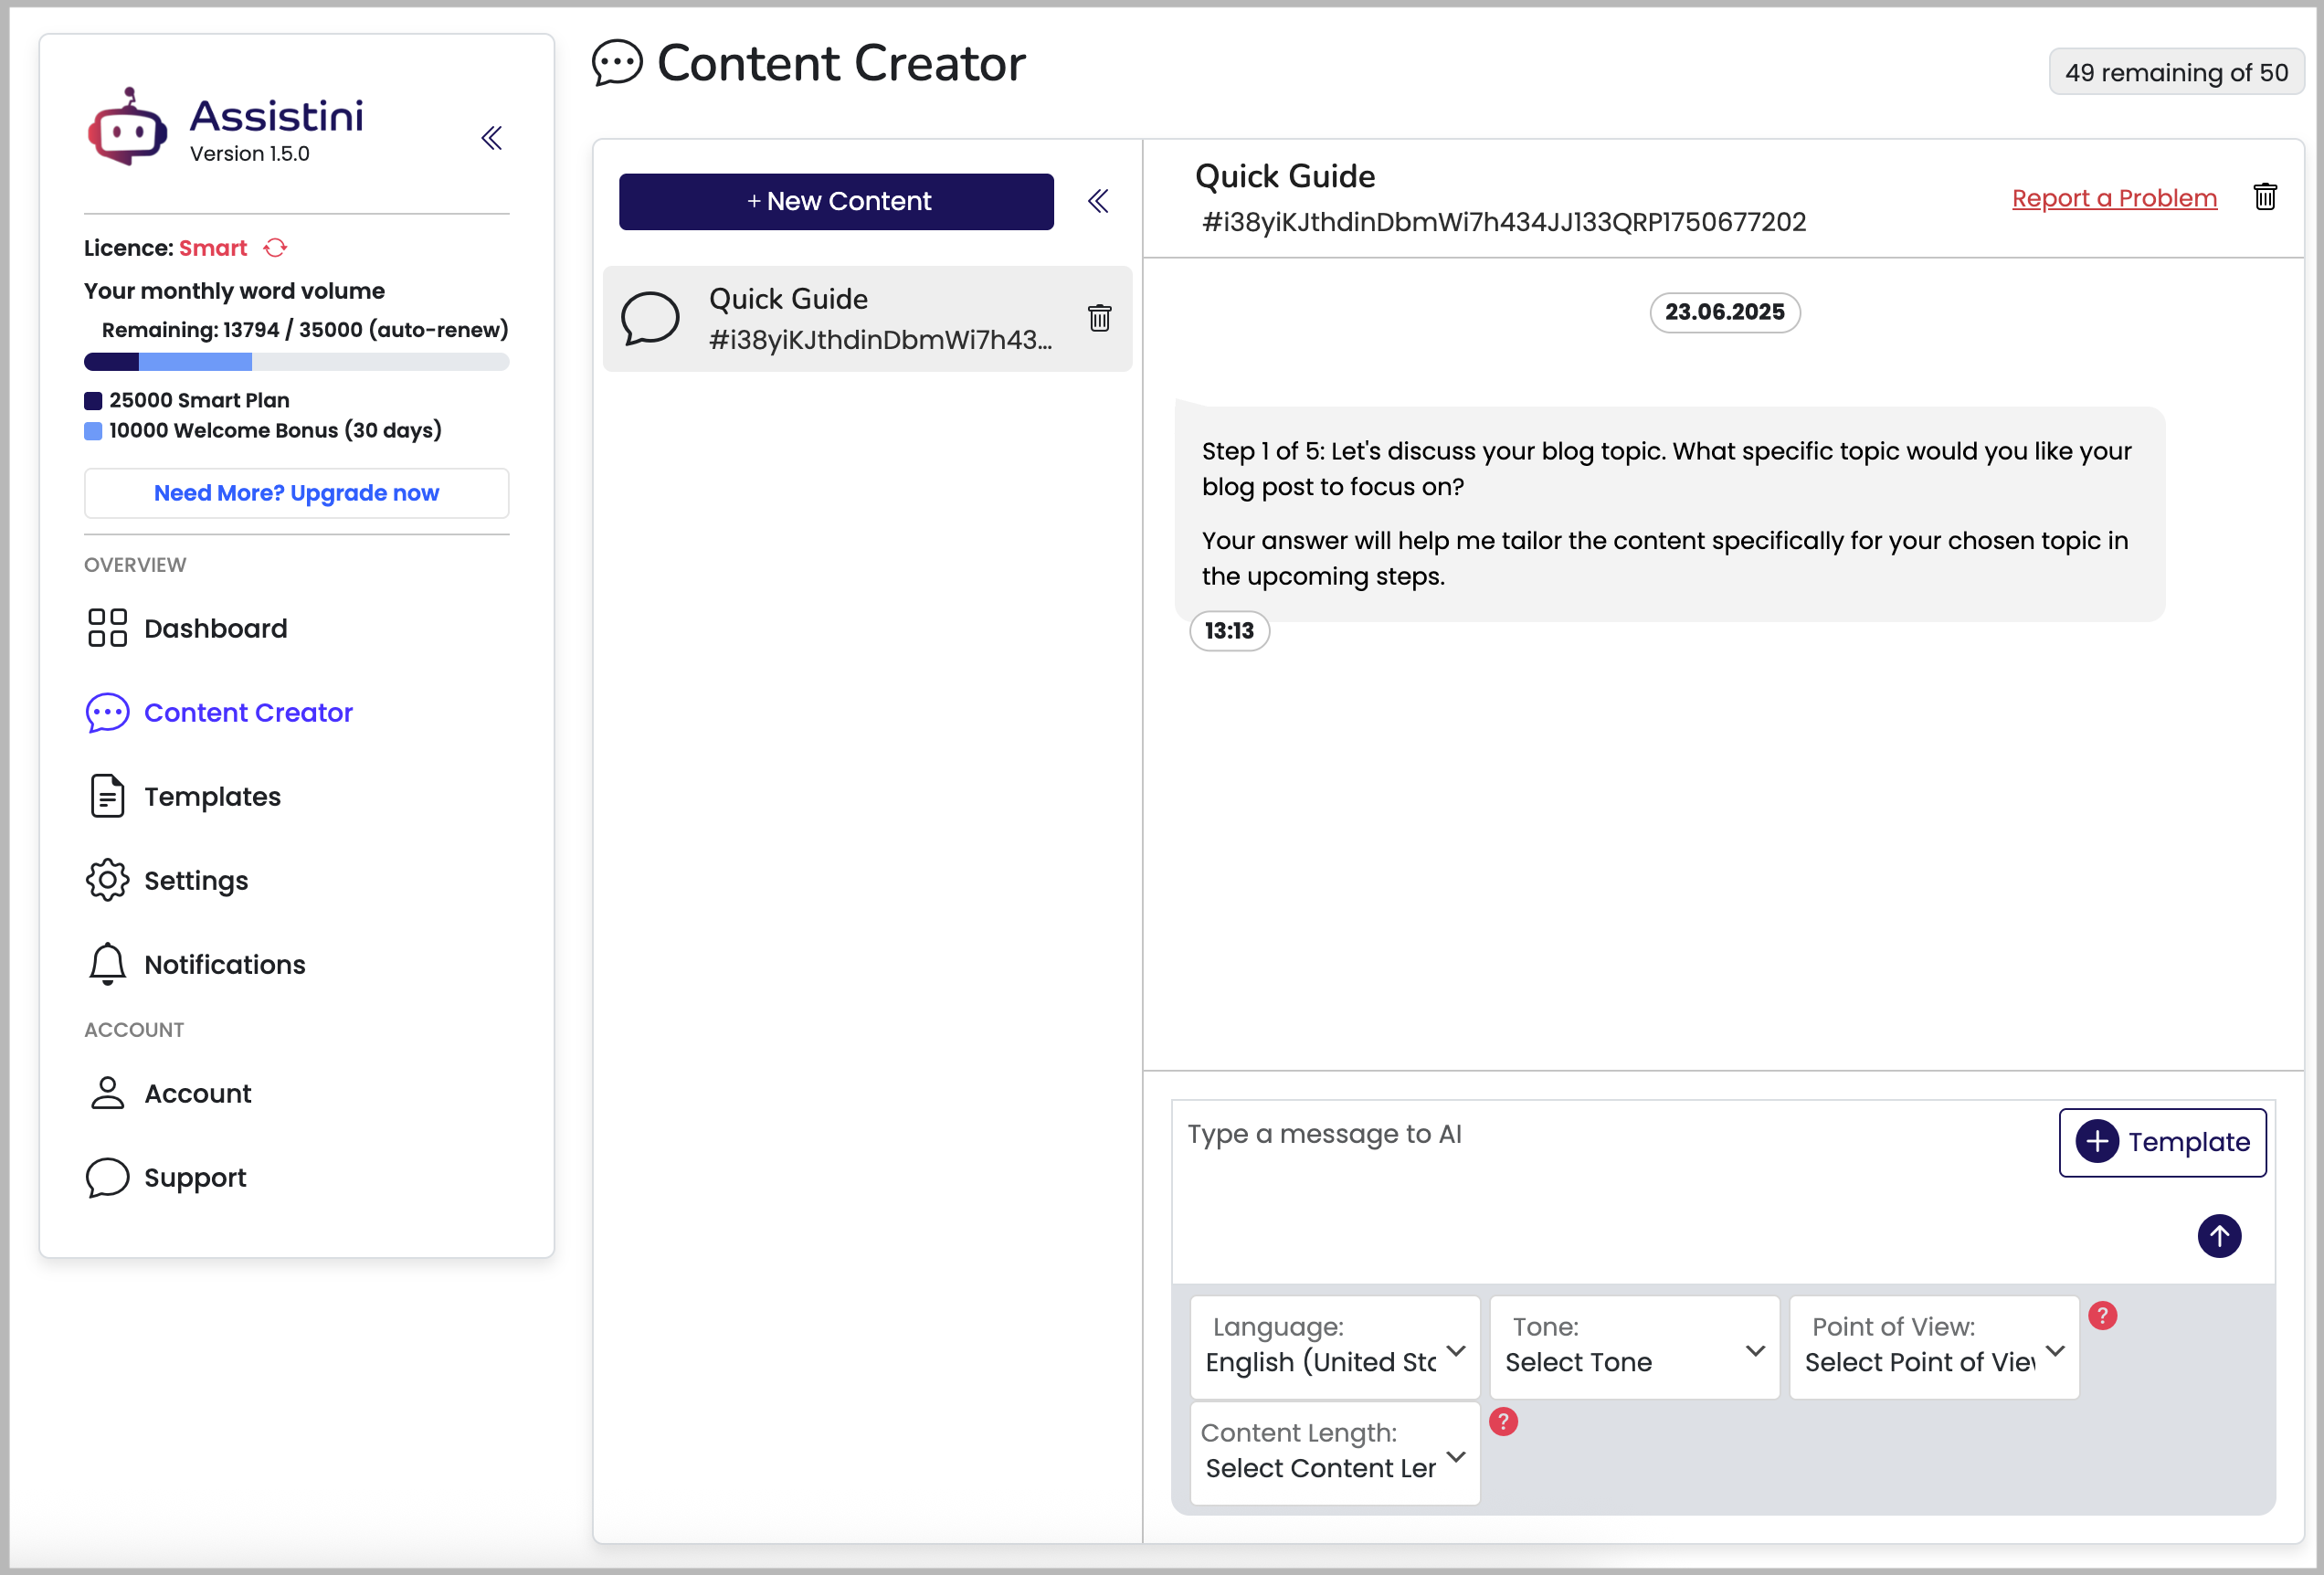Click the help icon beside Point of View
Viewport: 2324px width, 1575px height.
pyautogui.click(x=2102, y=1316)
